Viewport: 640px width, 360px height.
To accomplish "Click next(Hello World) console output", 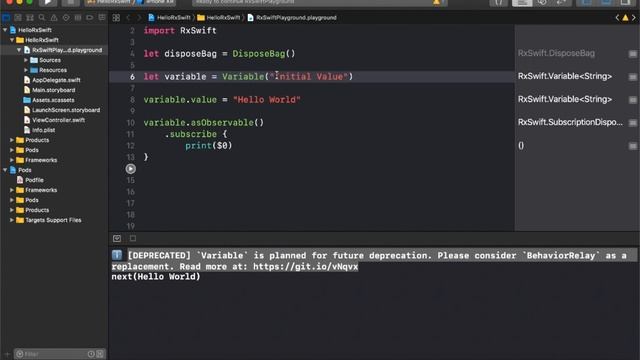I will [x=156, y=277].
